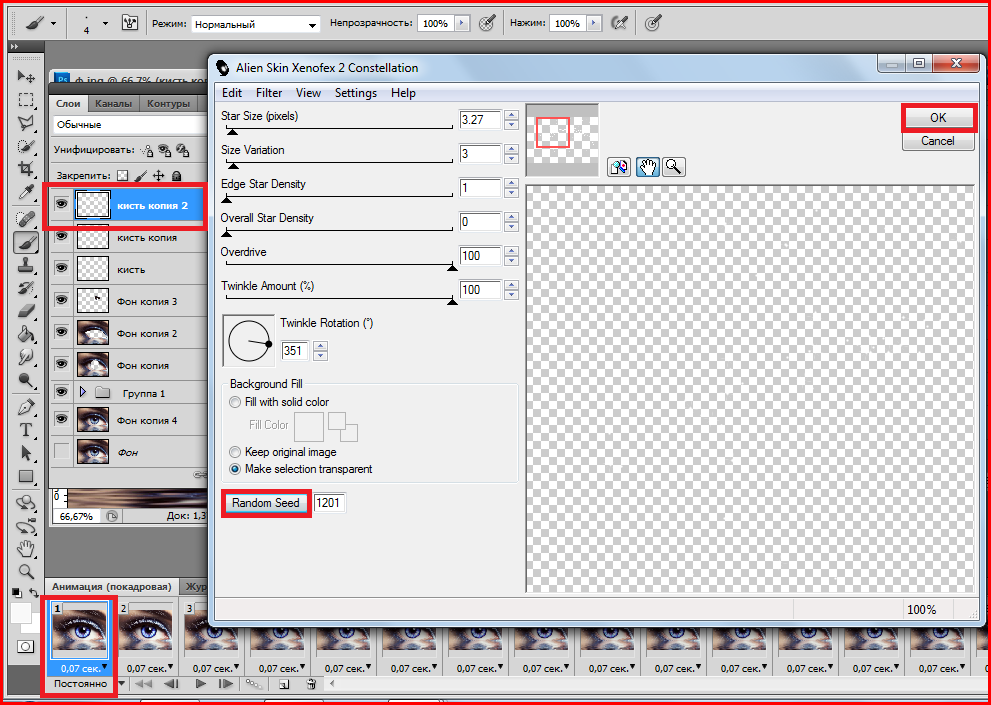Select the Type tool
Image resolution: width=991 pixels, height=705 pixels.
pos(25,430)
